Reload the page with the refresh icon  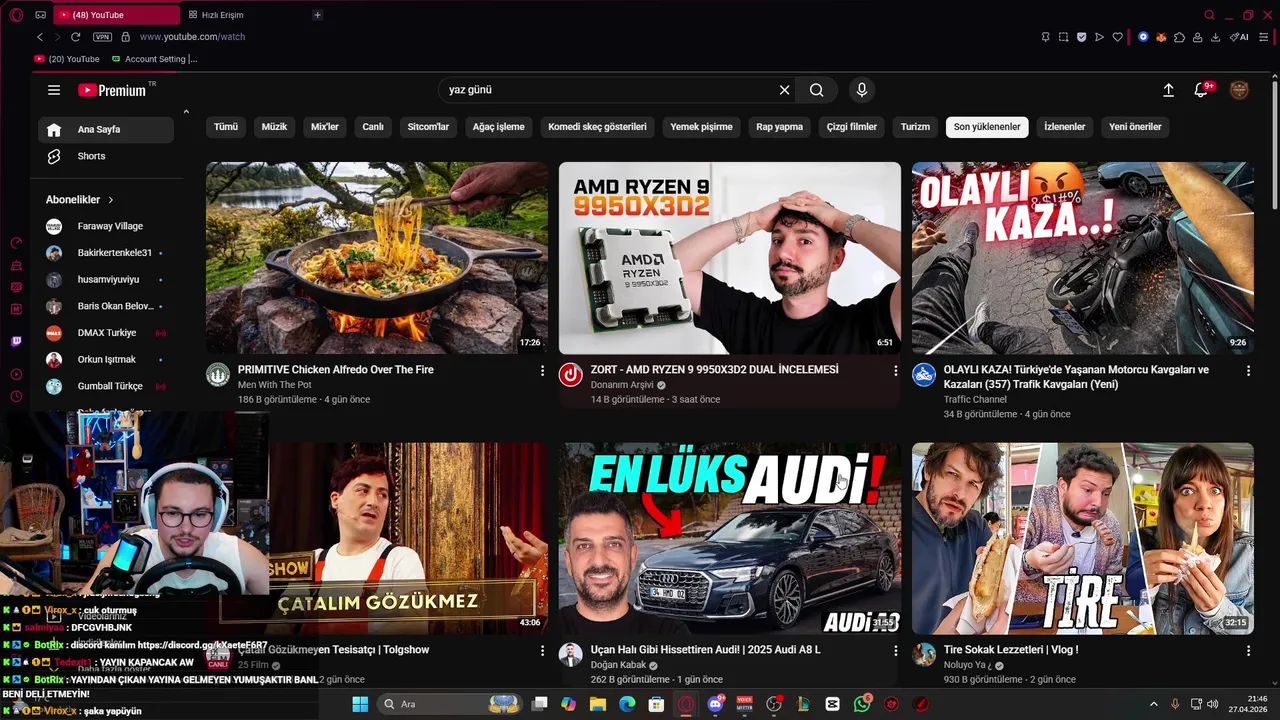pos(75,37)
